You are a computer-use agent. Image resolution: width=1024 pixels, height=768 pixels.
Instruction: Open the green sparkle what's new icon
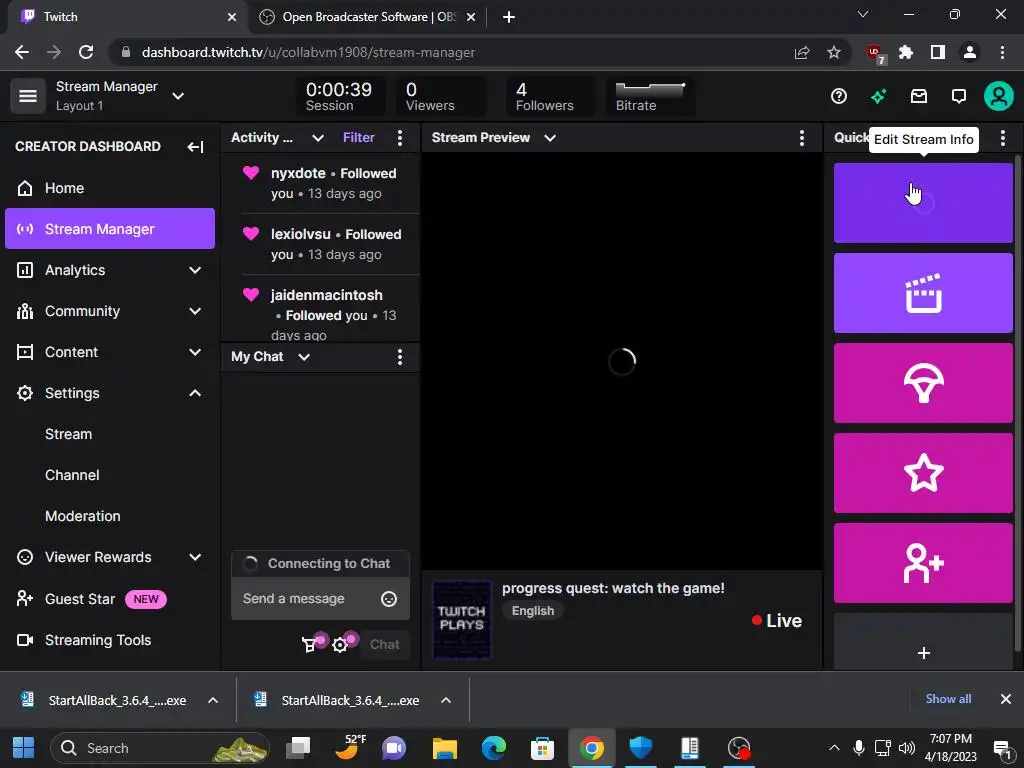(x=878, y=97)
